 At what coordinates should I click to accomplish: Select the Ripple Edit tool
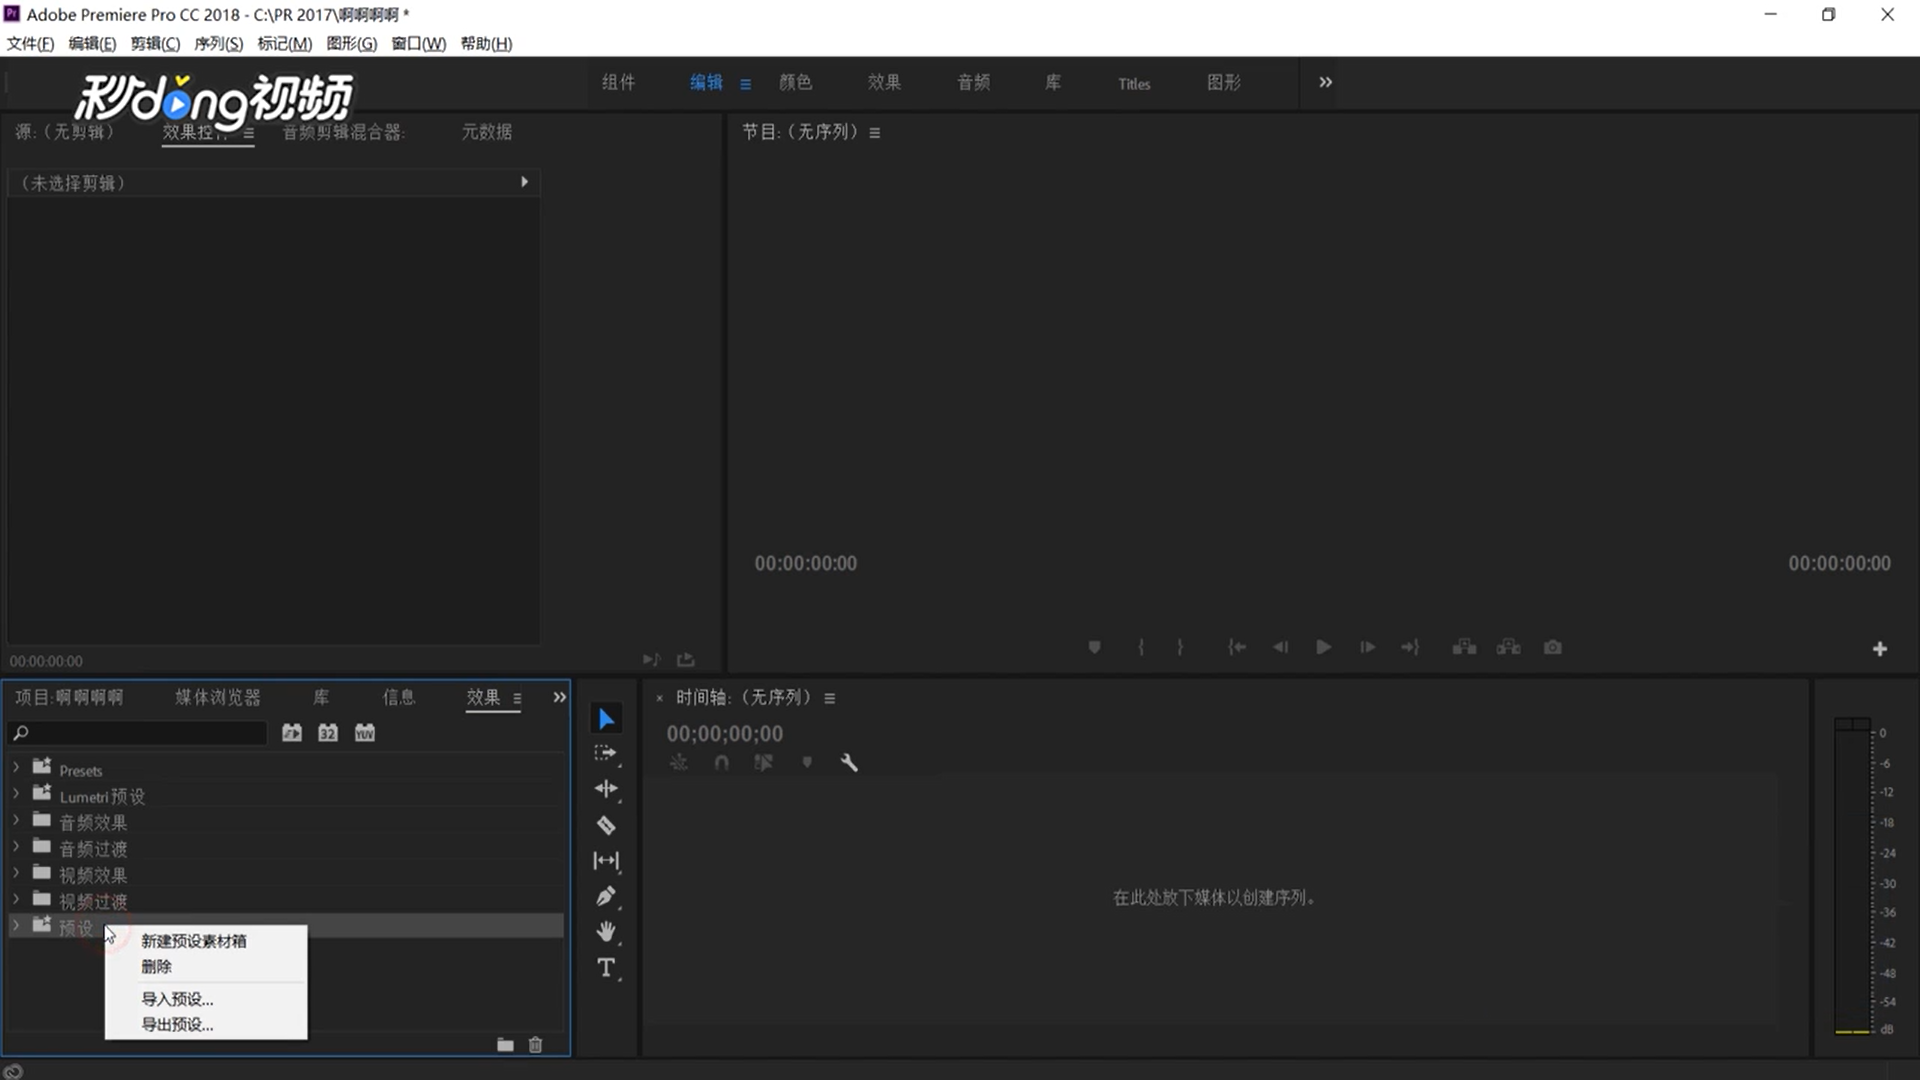[606, 789]
